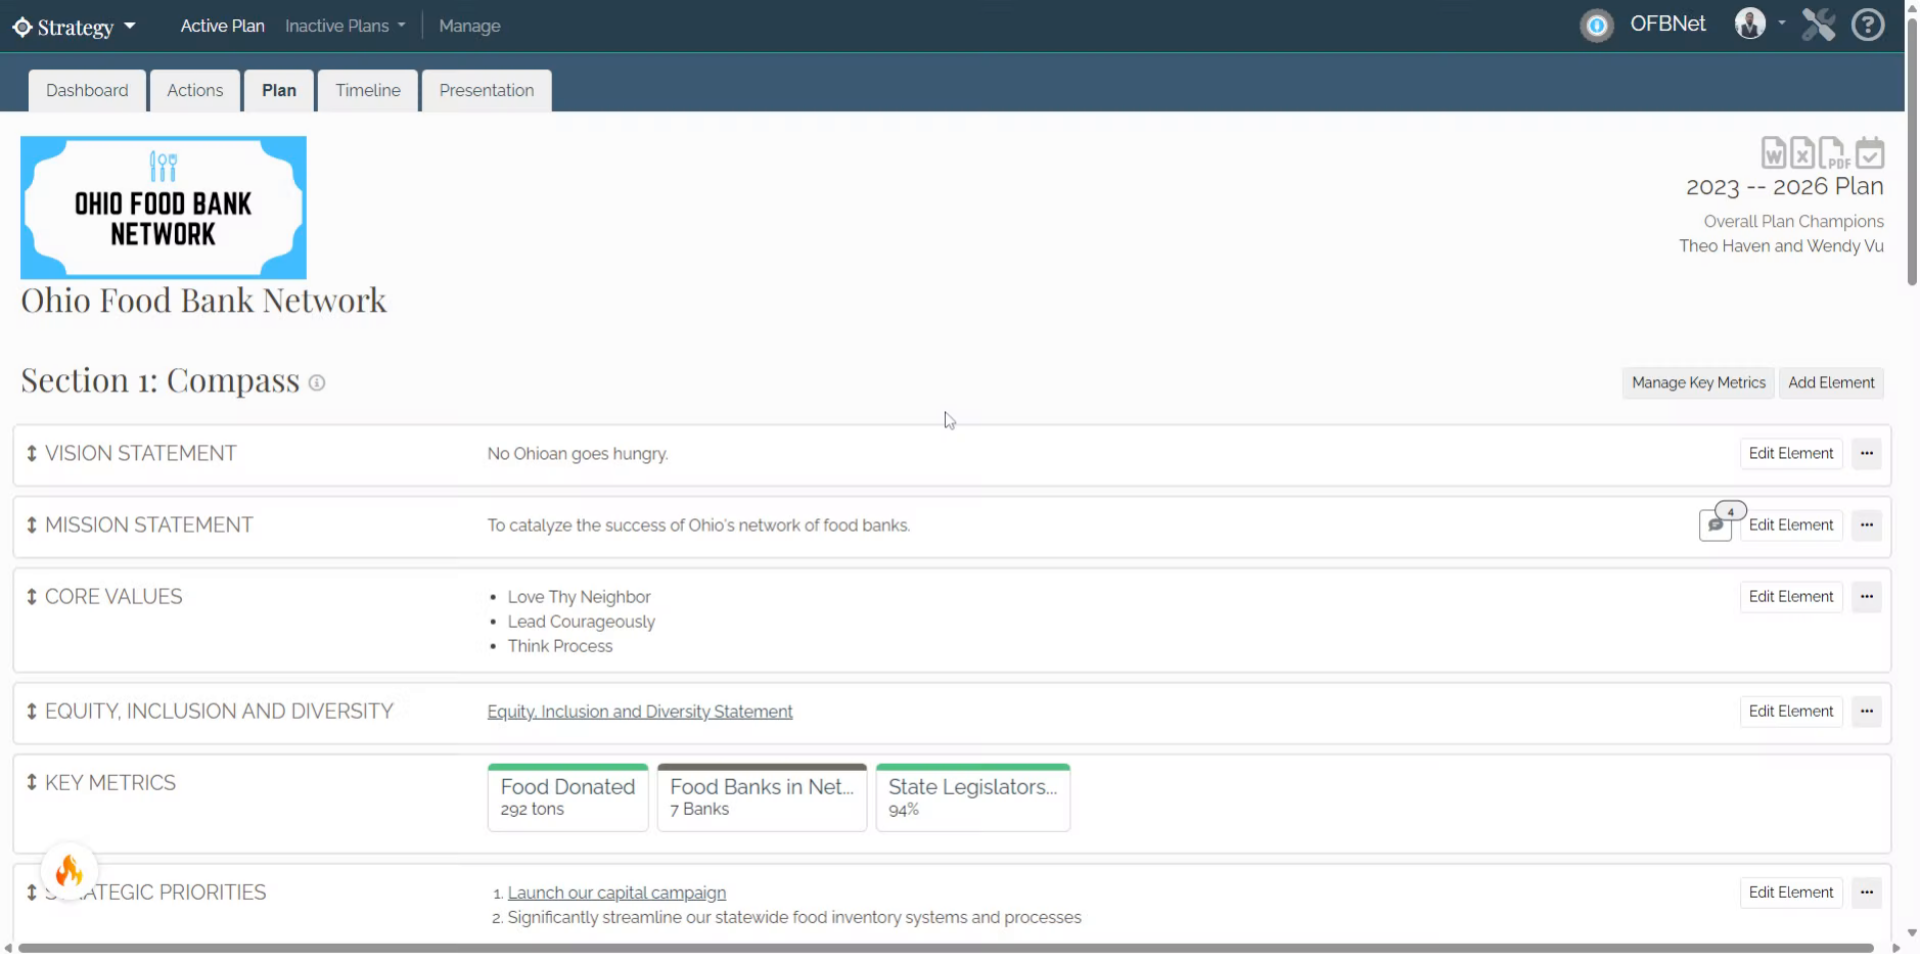Click the Add Element button
Image resolution: width=1920 pixels, height=954 pixels.
1831,383
